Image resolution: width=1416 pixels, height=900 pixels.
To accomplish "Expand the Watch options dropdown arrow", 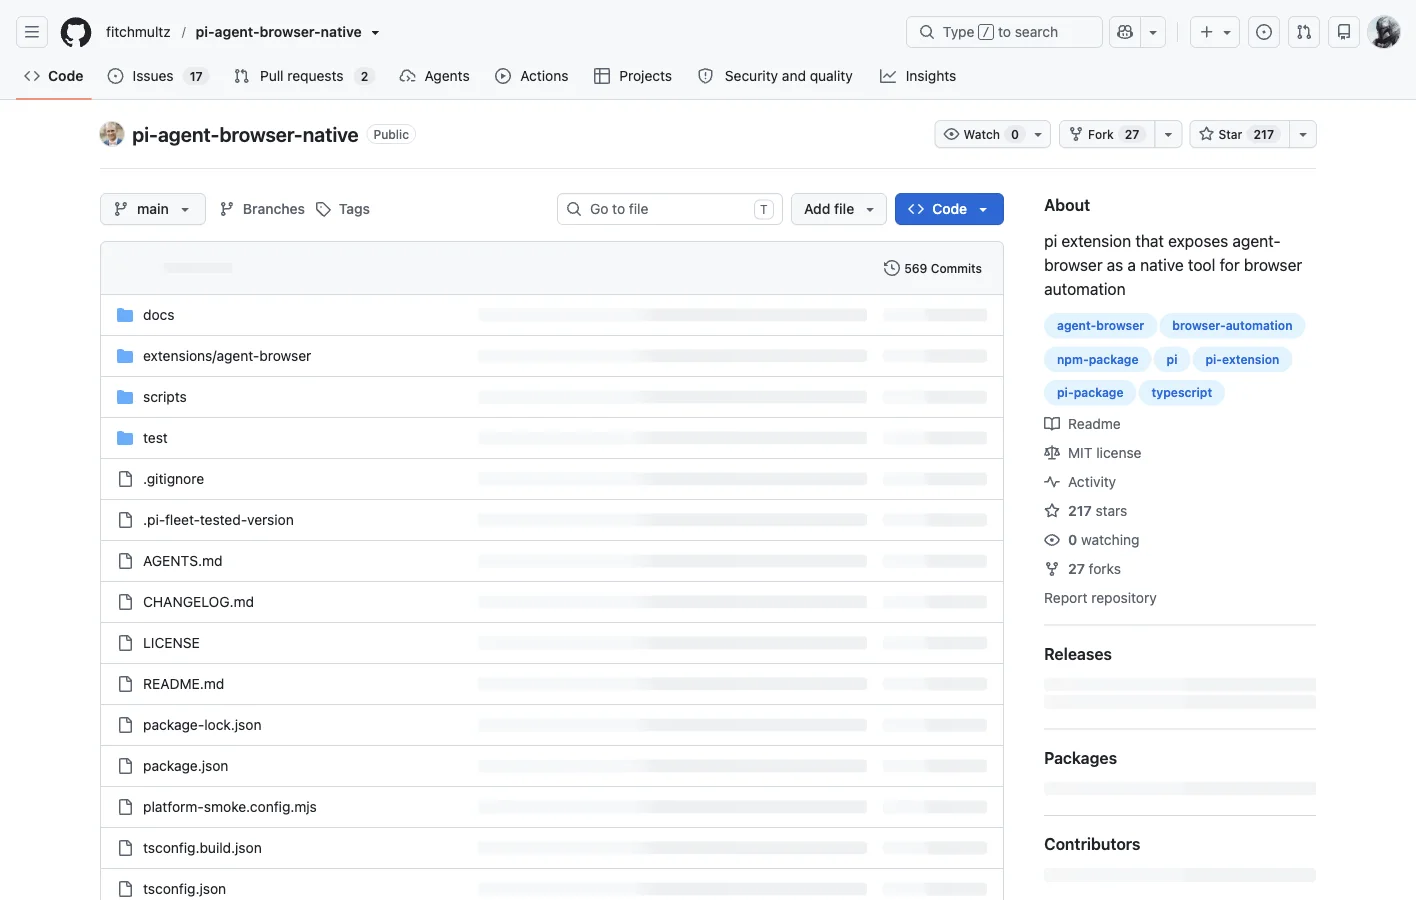I will pos(1039,134).
